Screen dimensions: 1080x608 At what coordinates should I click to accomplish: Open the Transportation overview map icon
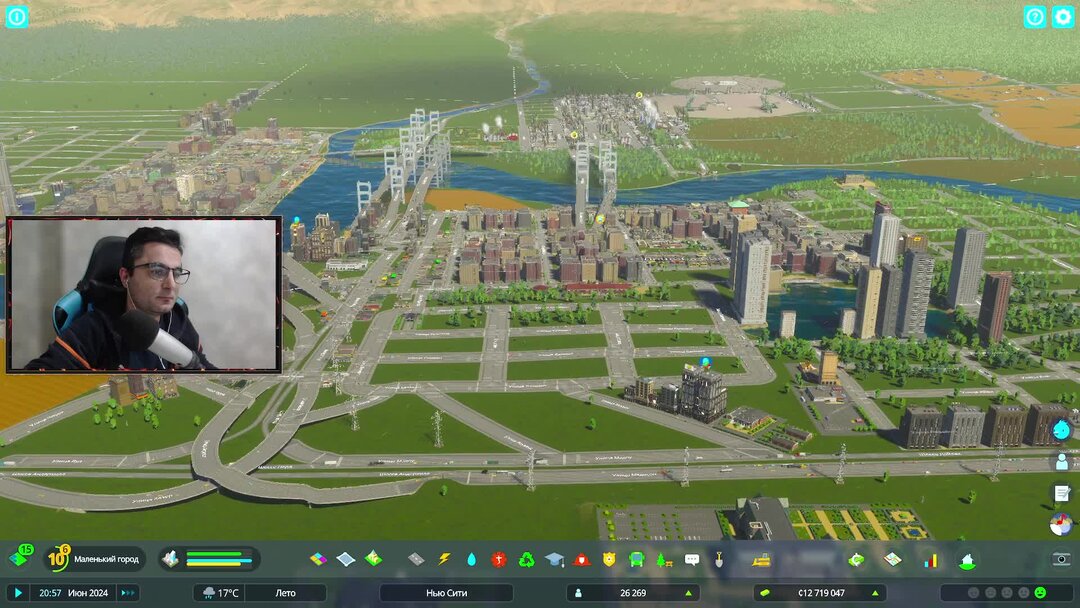[893, 559]
